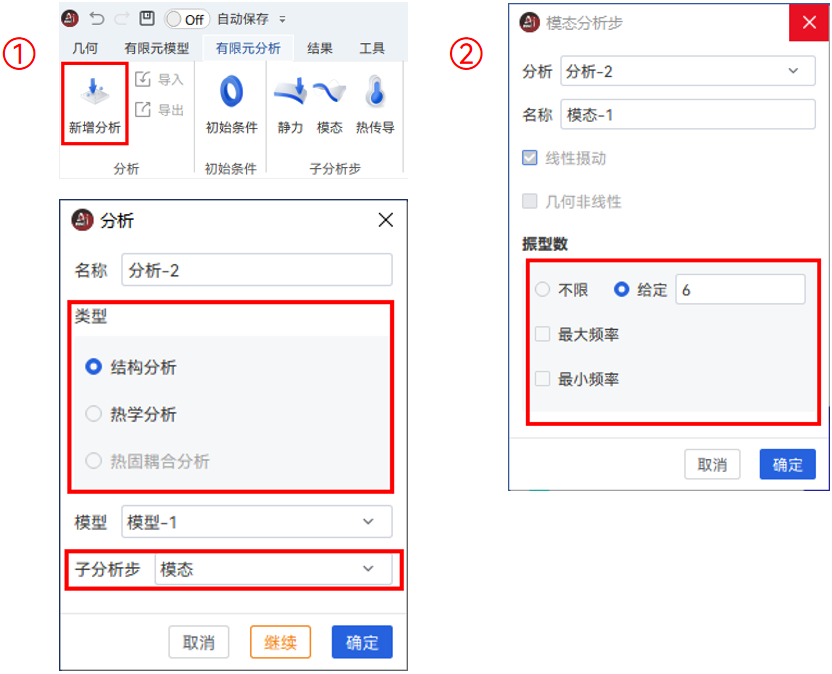Click the 静力 (Static) sub-step icon
Screen dimensions: 832x674
[290, 97]
